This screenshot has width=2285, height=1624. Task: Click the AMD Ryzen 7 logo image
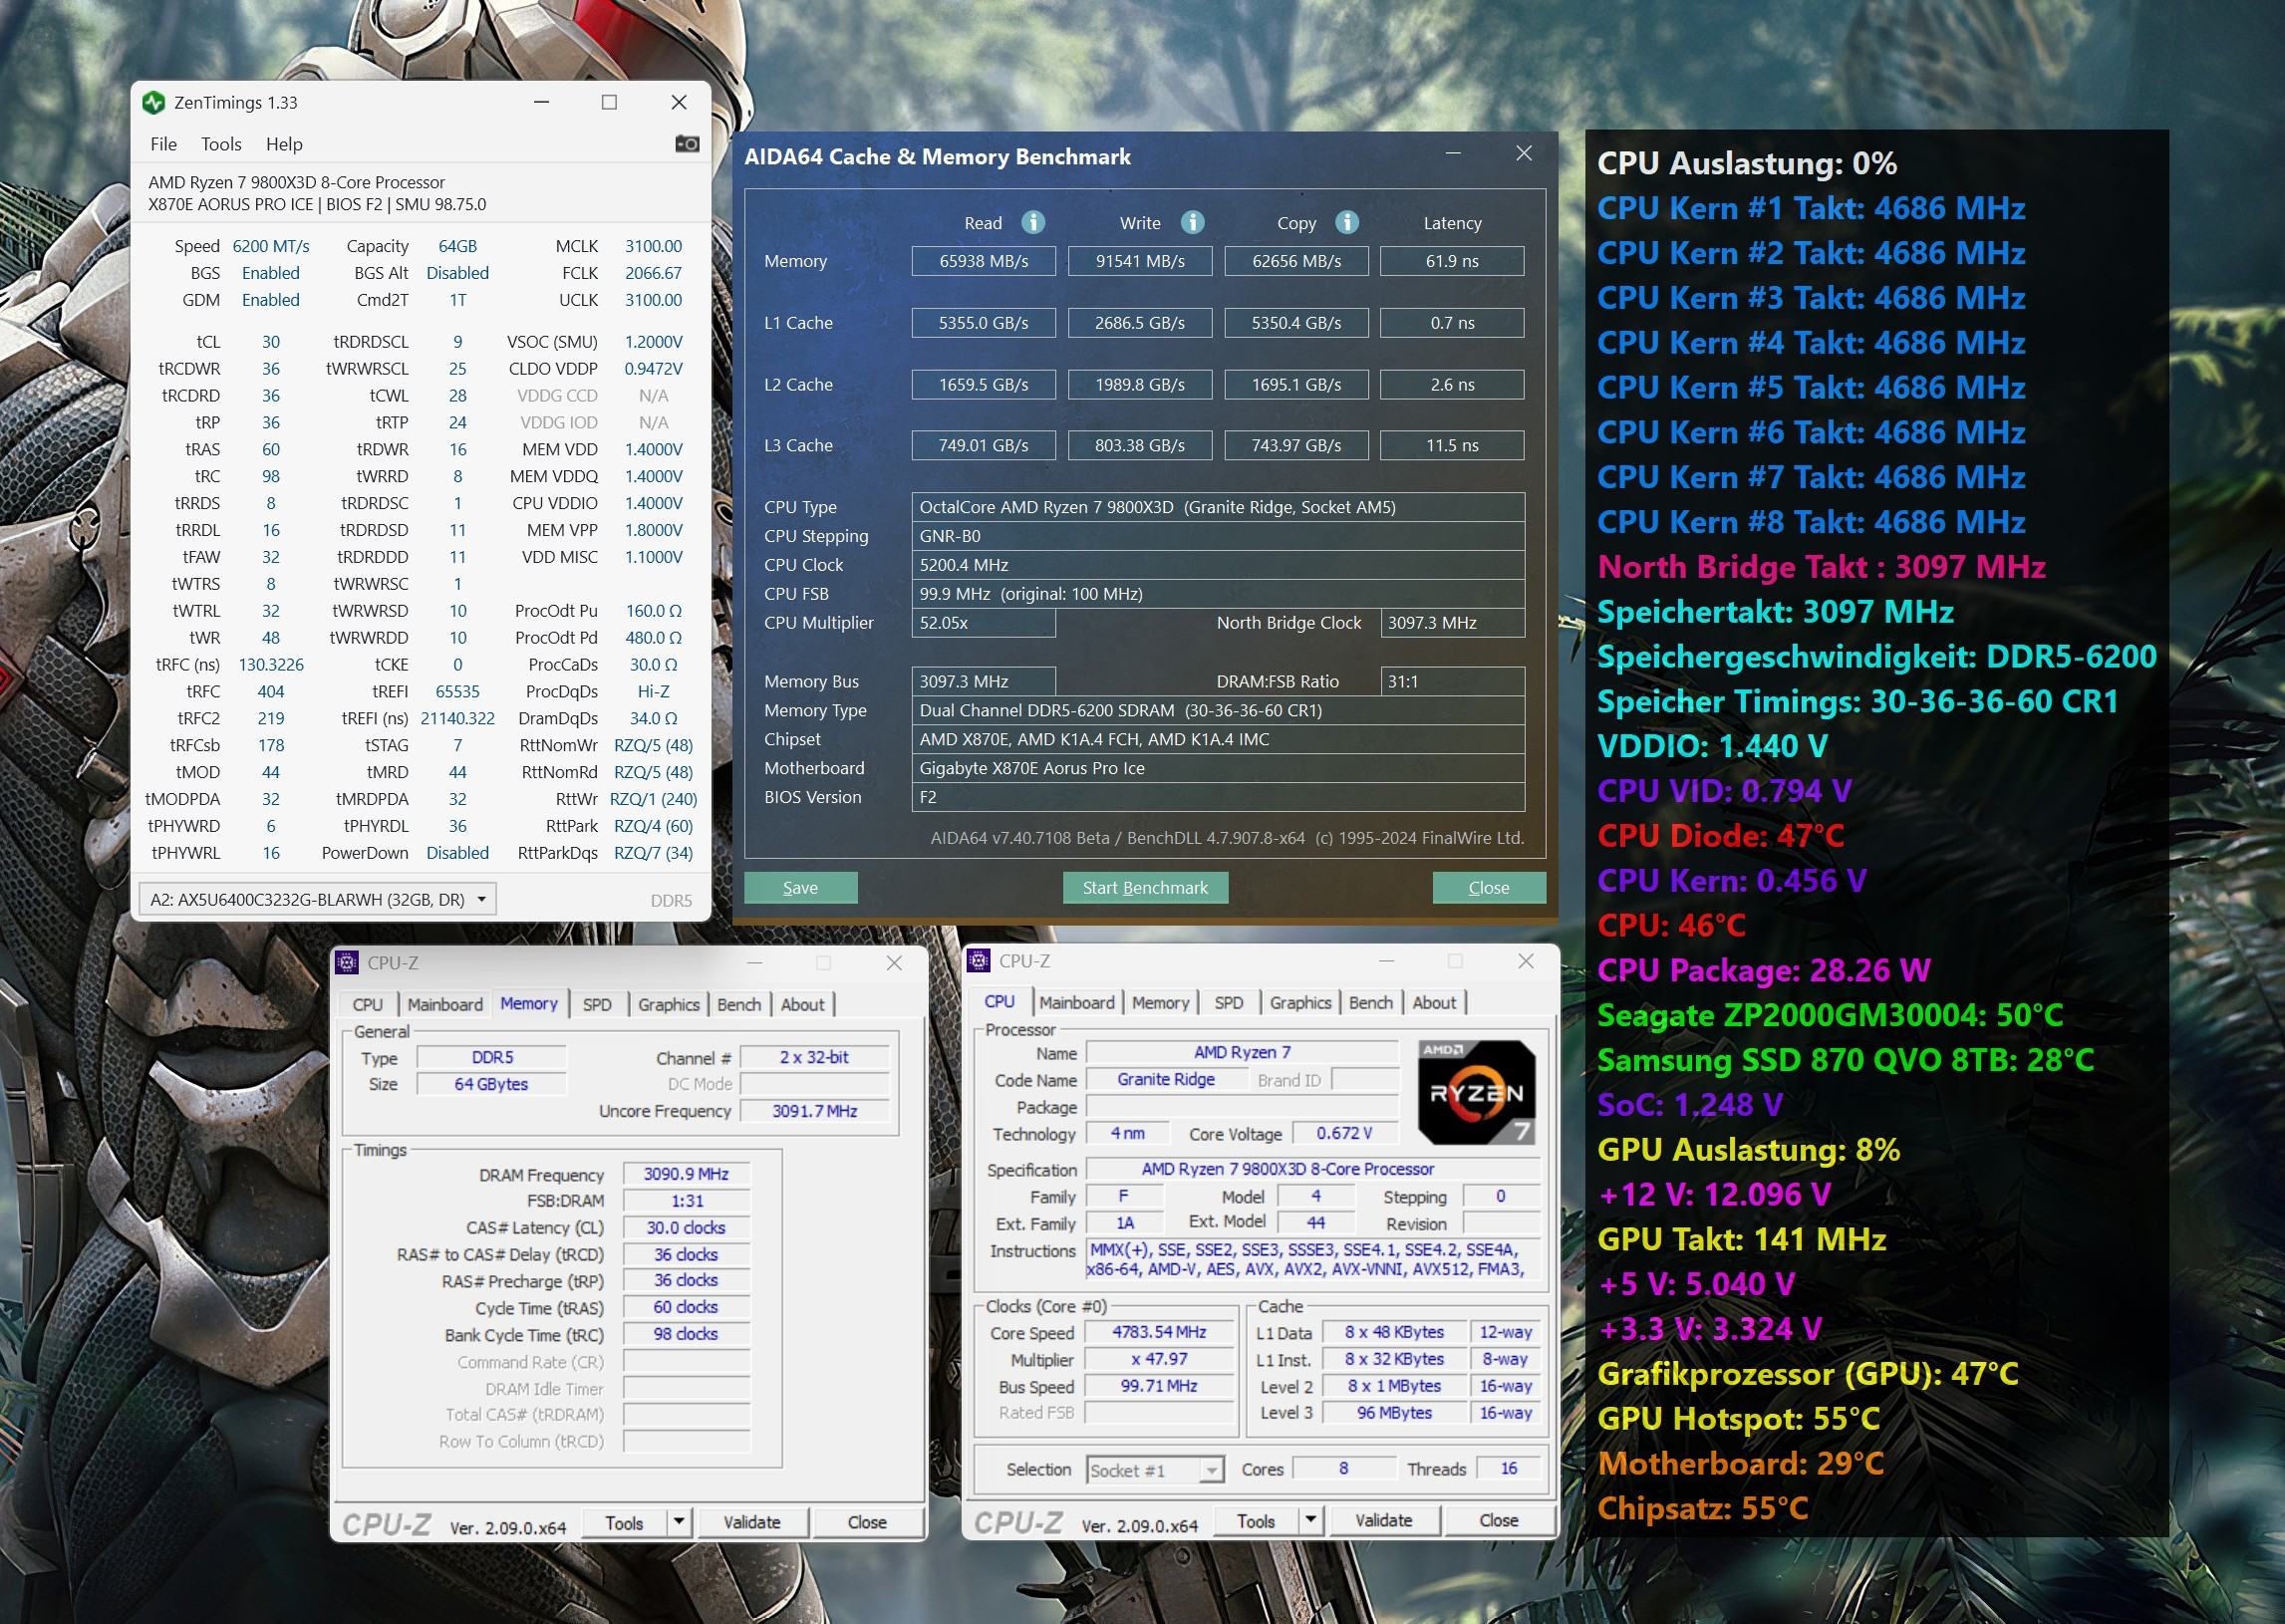click(1476, 1092)
